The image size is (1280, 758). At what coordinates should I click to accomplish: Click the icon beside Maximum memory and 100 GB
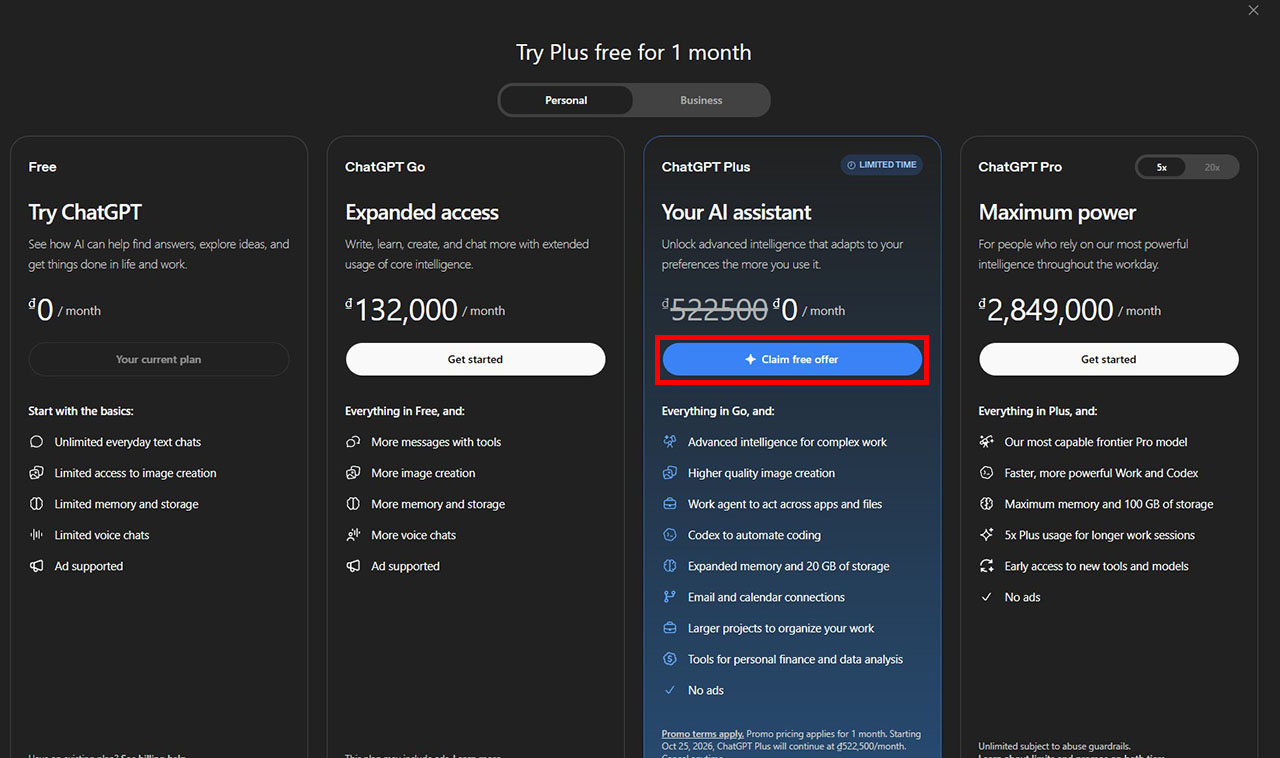coord(986,504)
